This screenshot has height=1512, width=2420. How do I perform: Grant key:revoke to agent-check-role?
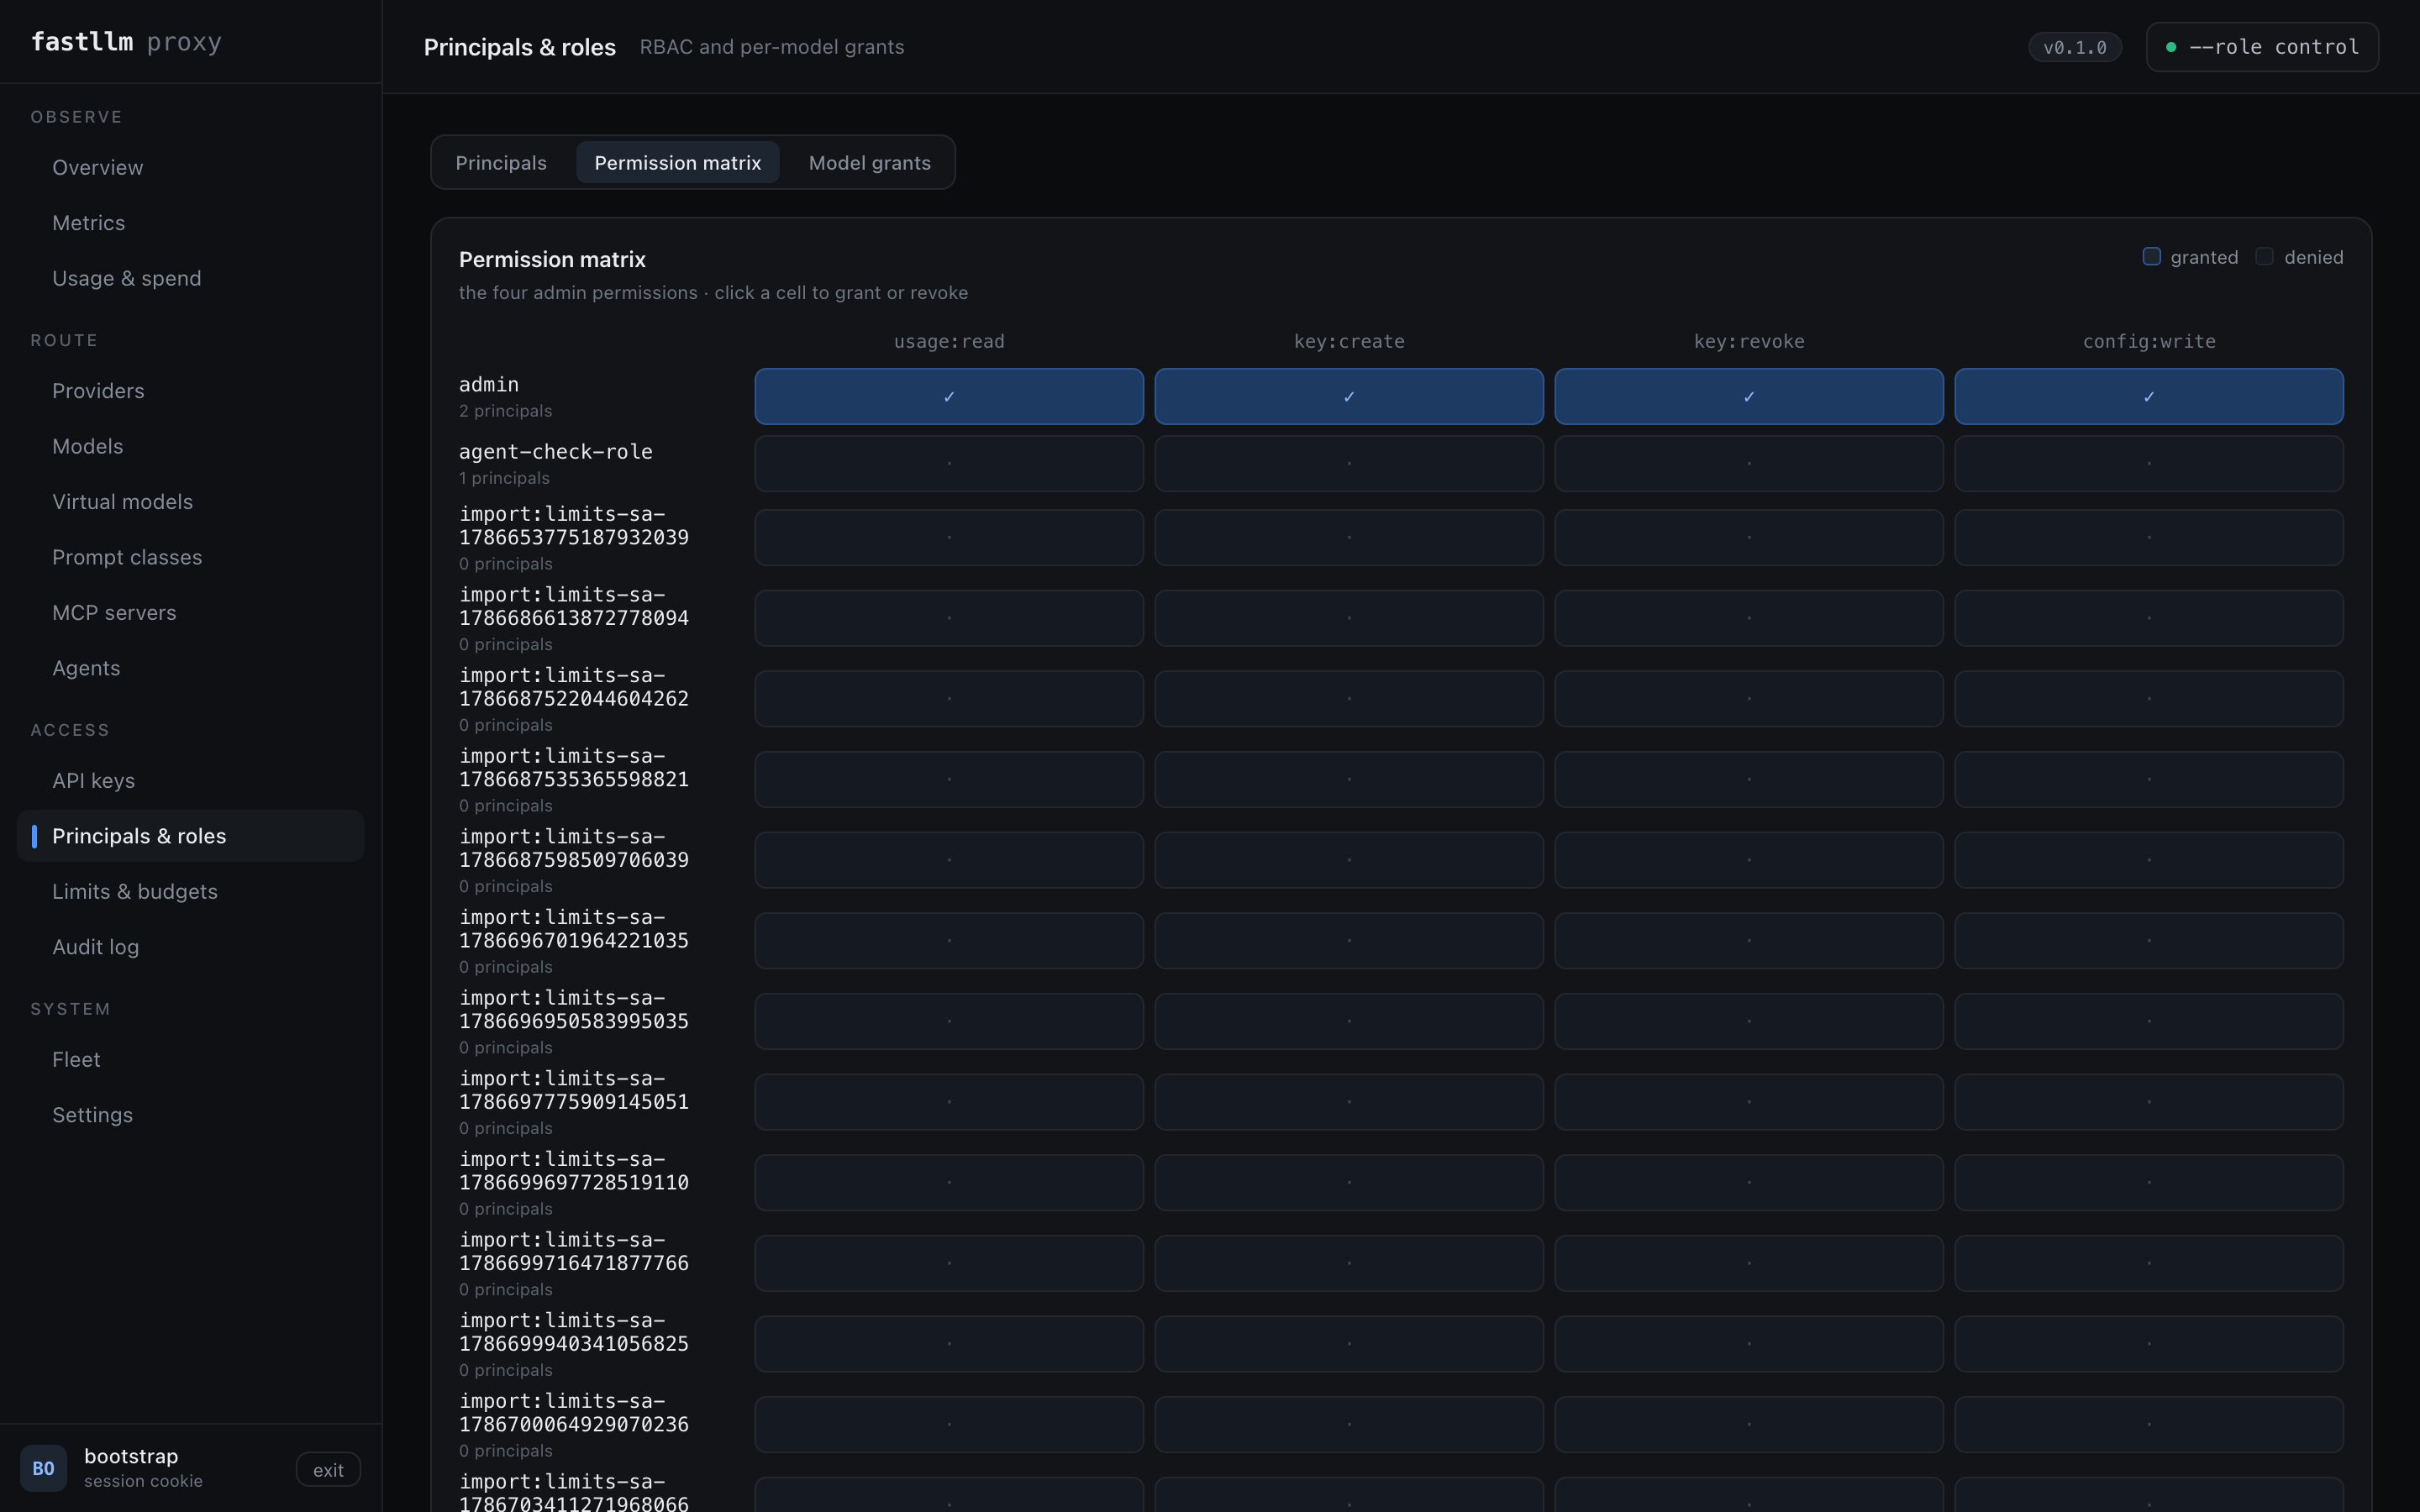pos(1749,464)
